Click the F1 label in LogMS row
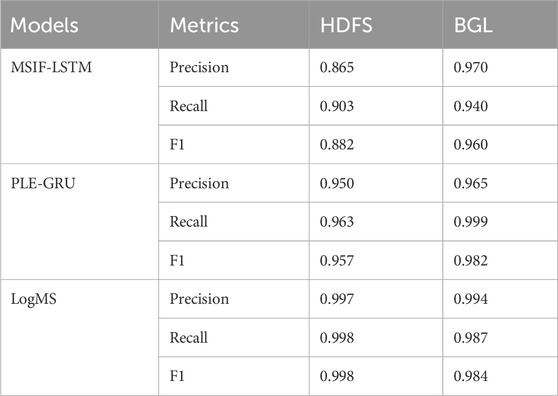558x396 pixels. coord(177,376)
